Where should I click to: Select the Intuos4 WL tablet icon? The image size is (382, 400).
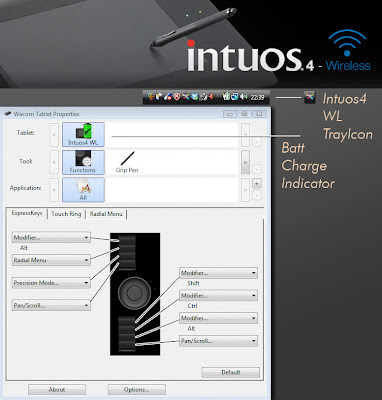(x=83, y=134)
